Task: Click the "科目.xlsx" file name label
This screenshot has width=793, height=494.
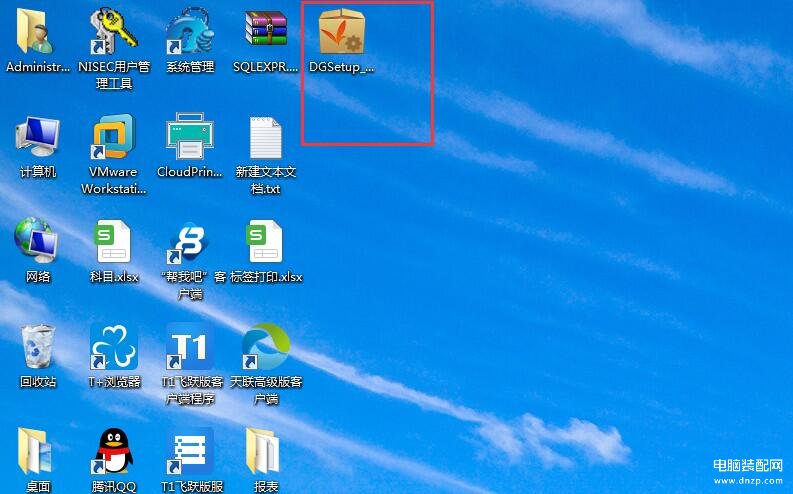Action: point(114,277)
